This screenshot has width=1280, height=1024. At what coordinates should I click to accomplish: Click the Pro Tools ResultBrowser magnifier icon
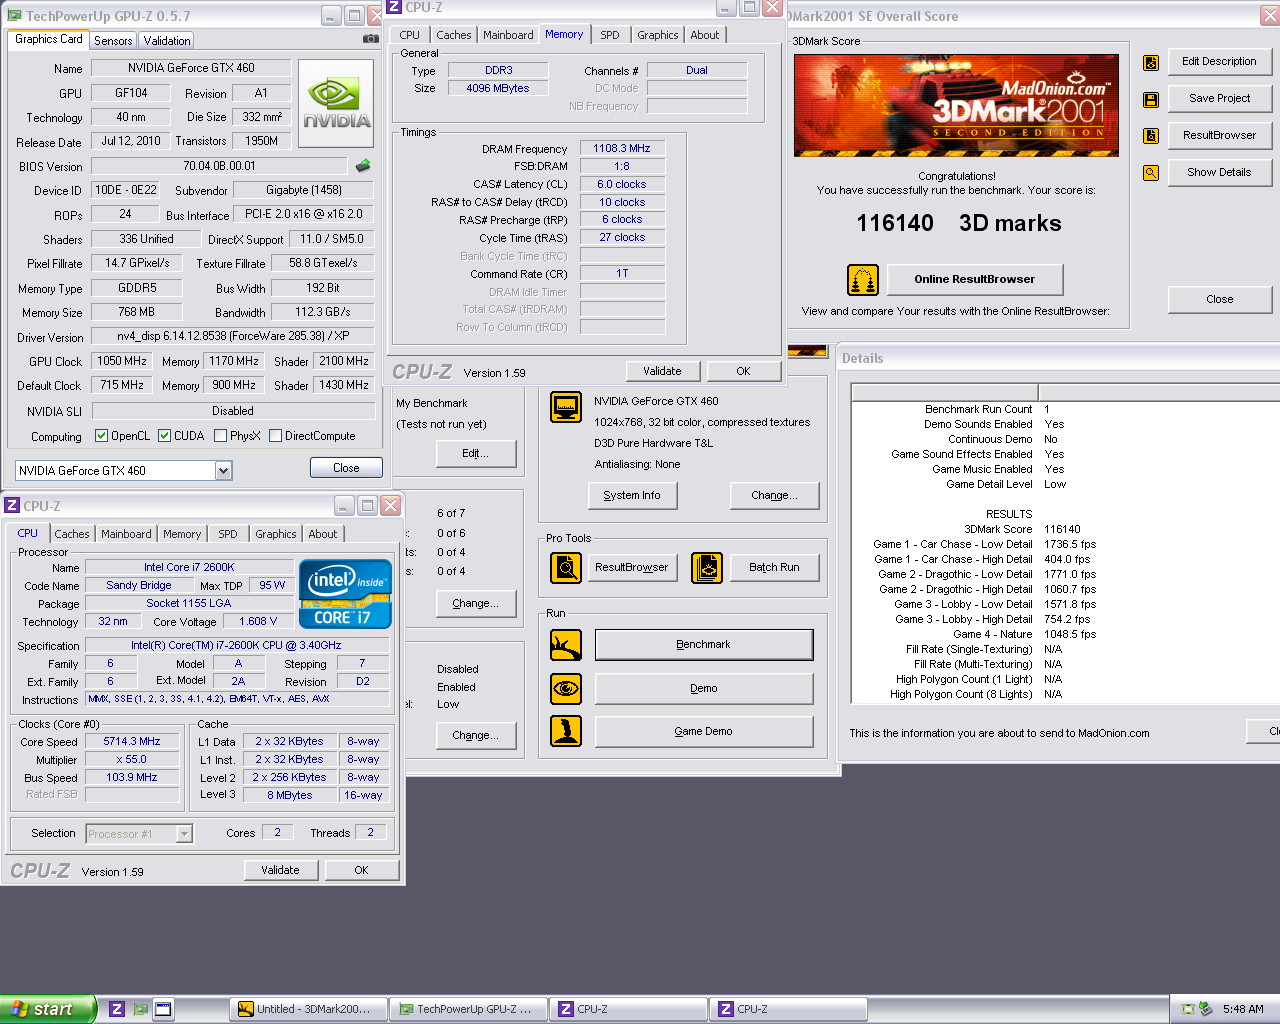[566, 568]
